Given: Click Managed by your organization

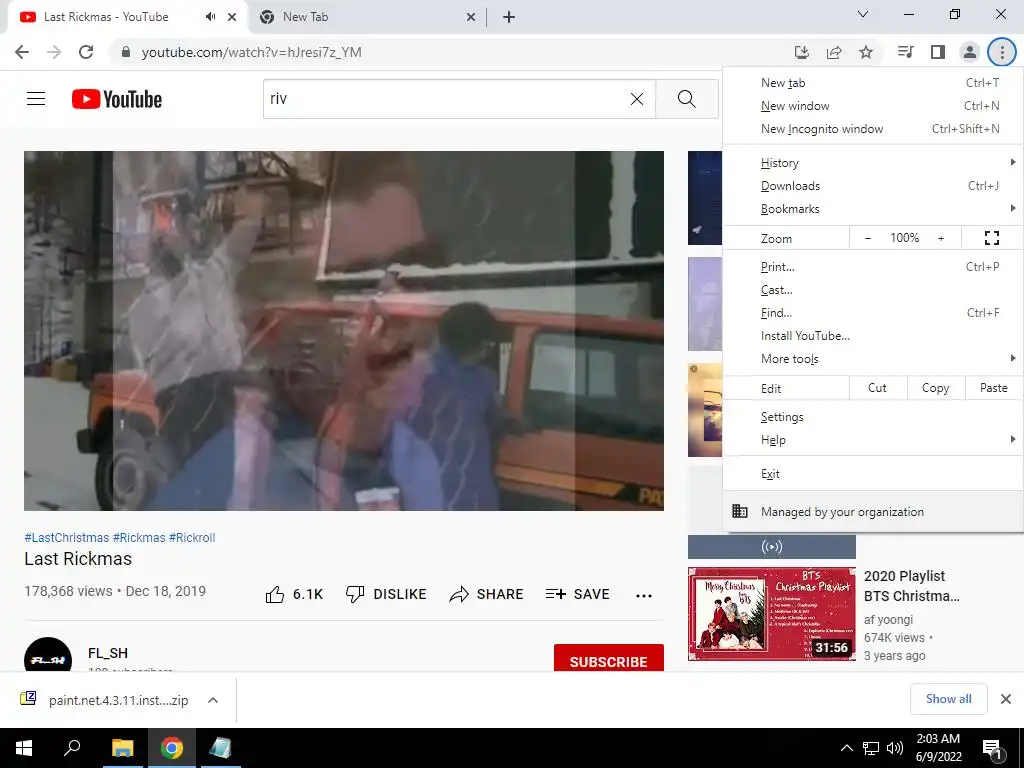Looking at the screenshot, I should pyautogui.click(x=873, y=511).
